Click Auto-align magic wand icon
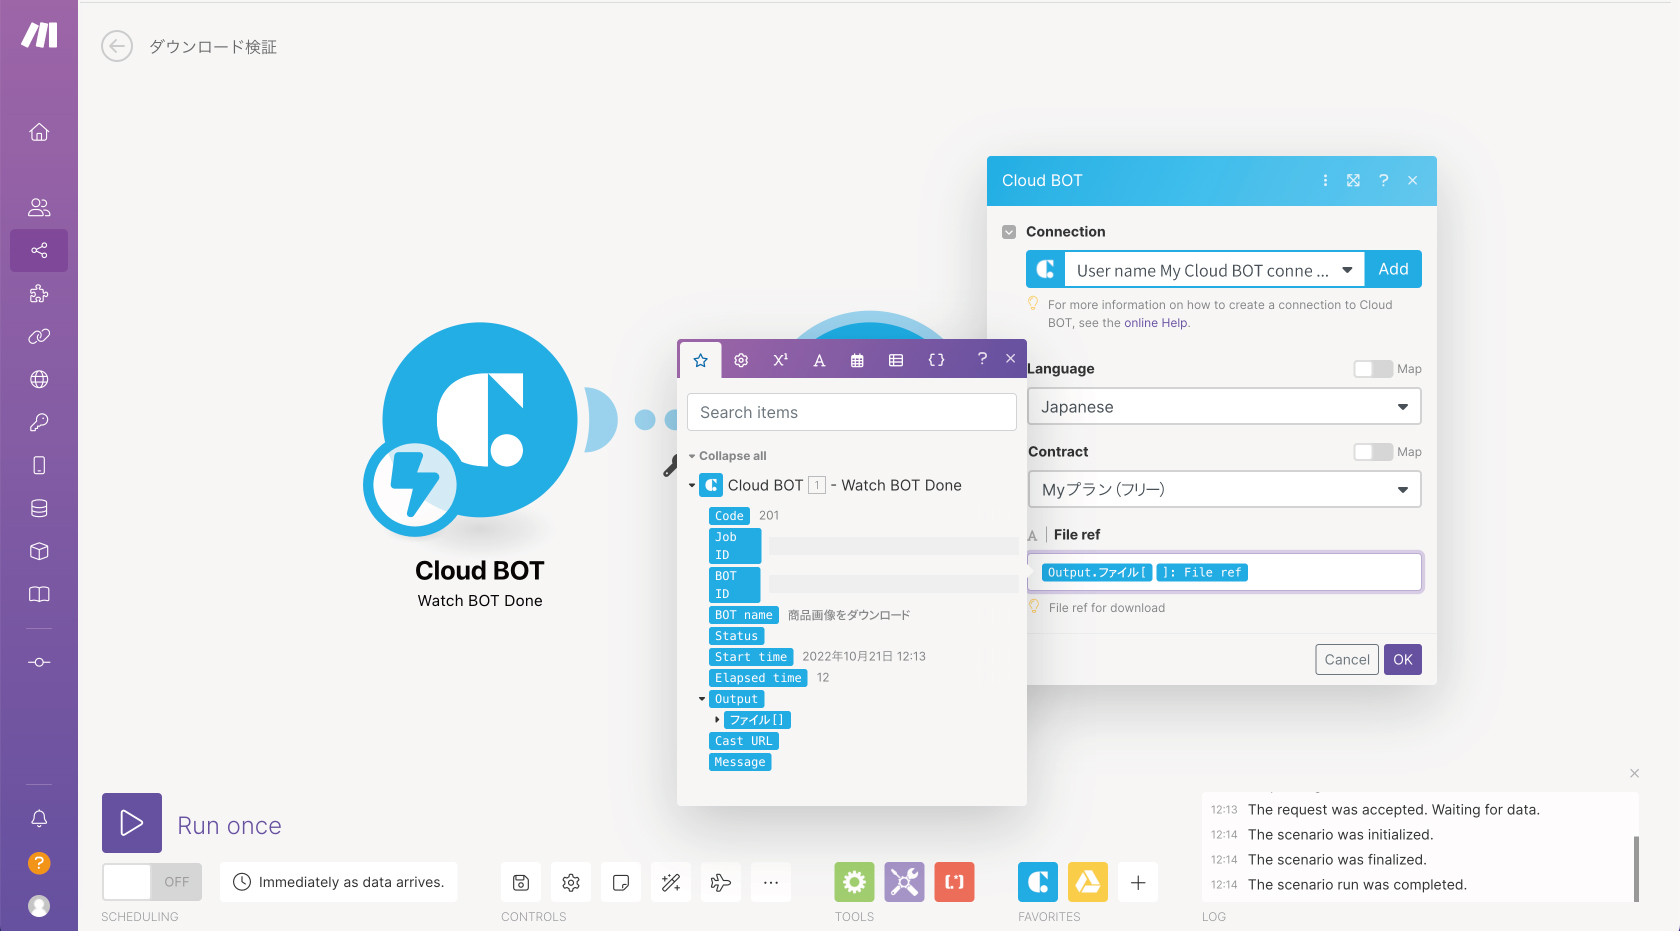 (x=671, y=882)
